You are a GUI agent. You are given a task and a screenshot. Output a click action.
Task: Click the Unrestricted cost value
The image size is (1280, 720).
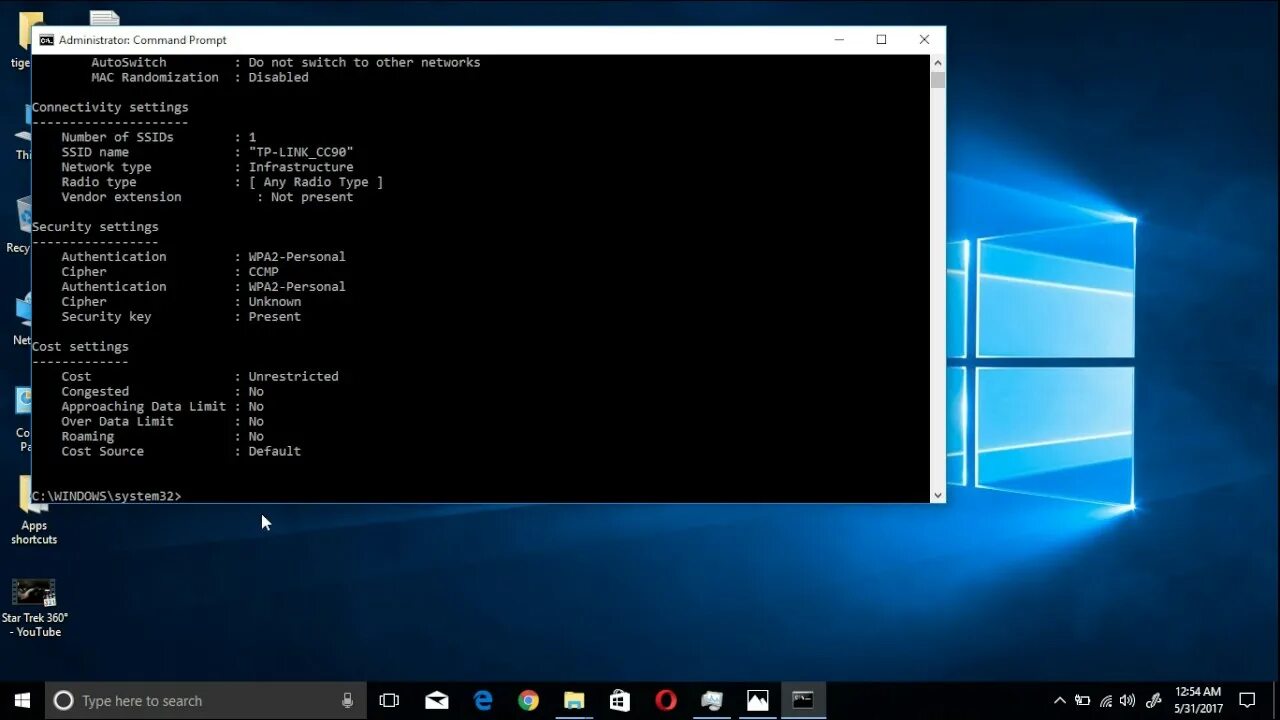pos(294,377)
